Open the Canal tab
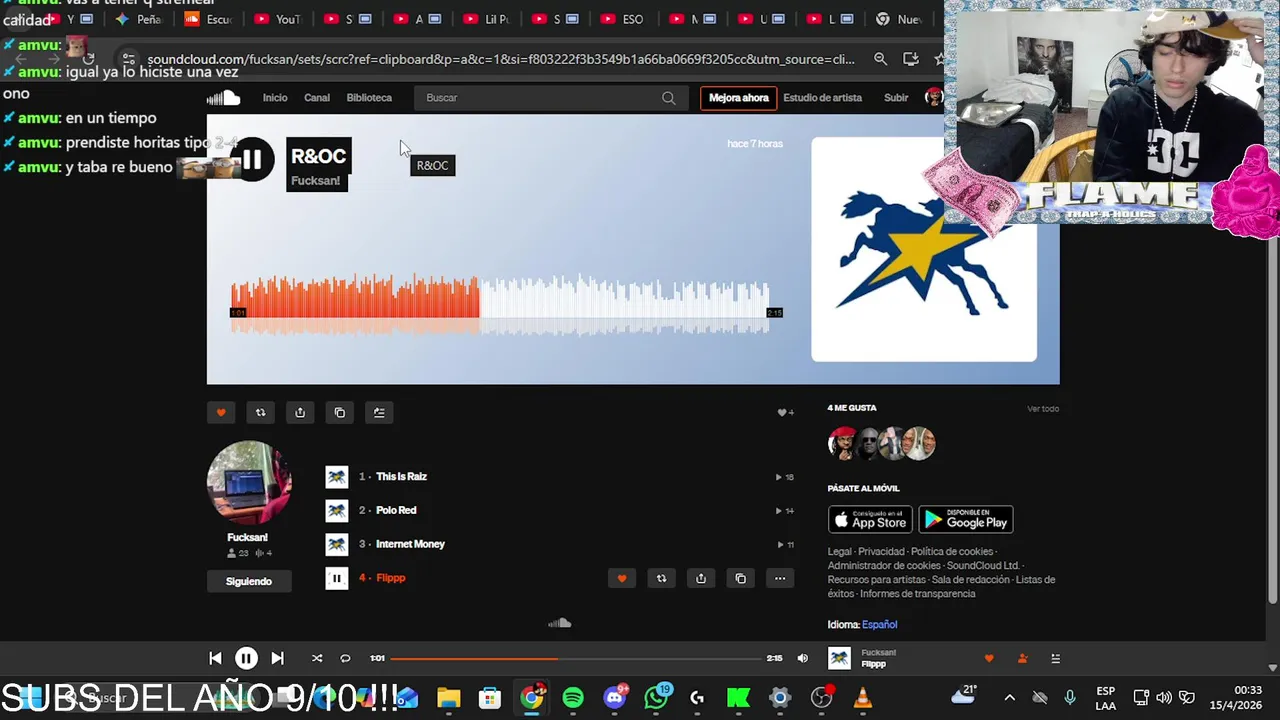 (x=317, y=98)
